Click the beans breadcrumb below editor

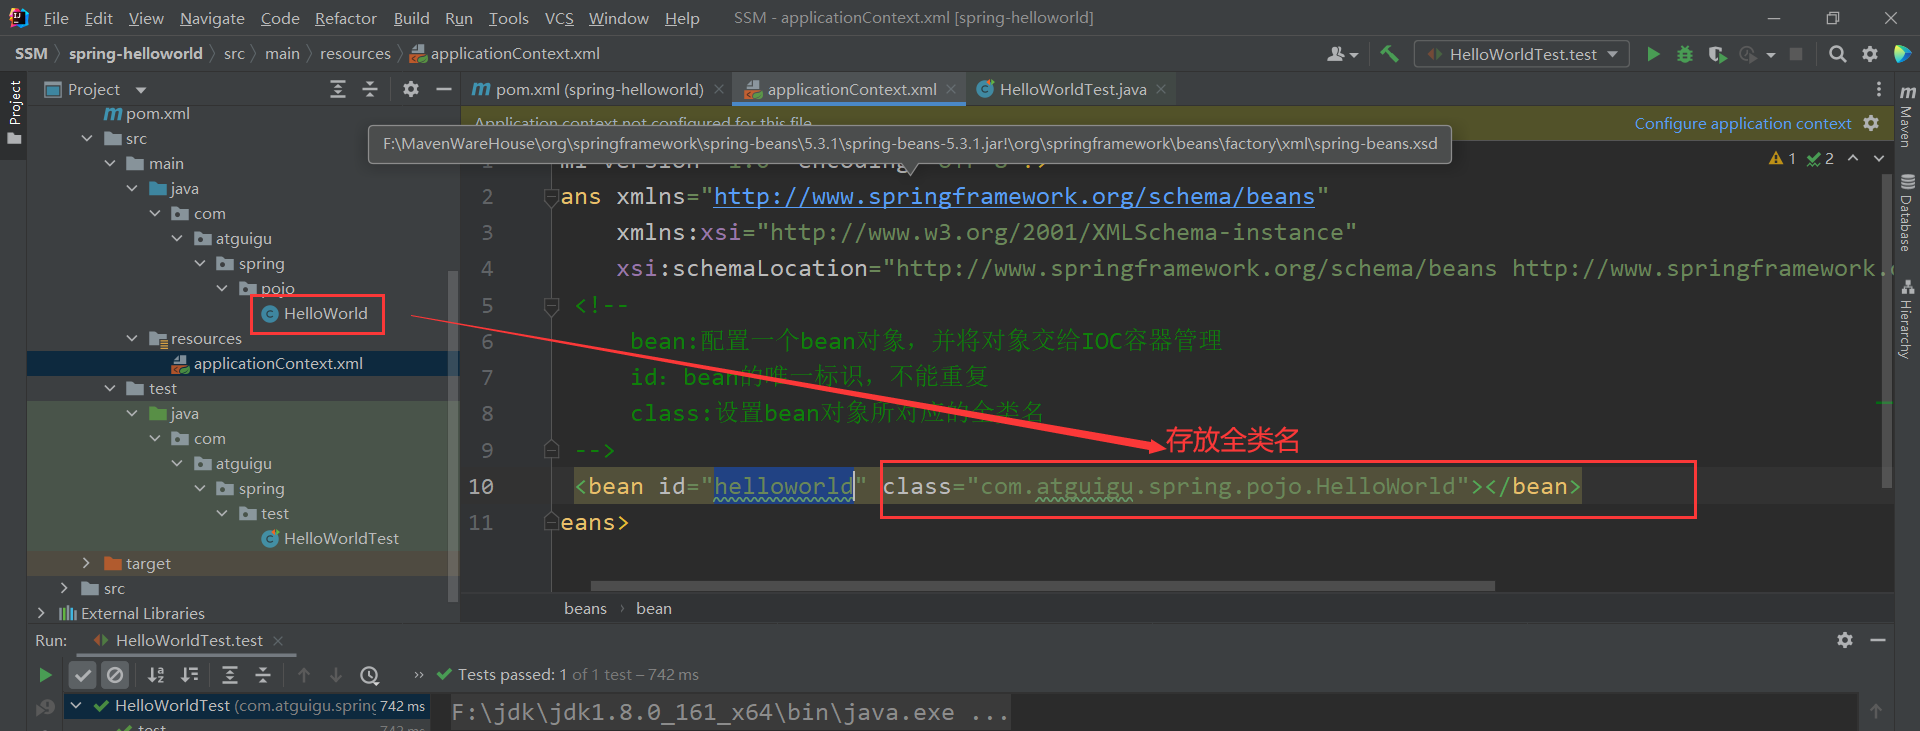tap(585, 608)
